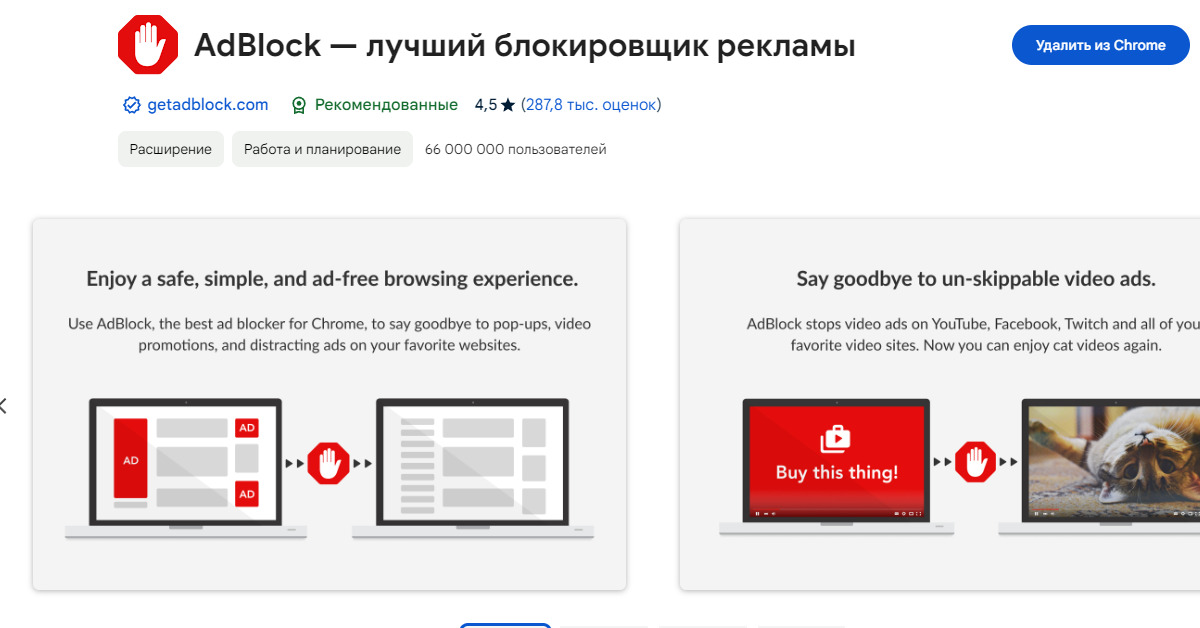Click the hand icon in the video-ads slide

coord(976,462)
